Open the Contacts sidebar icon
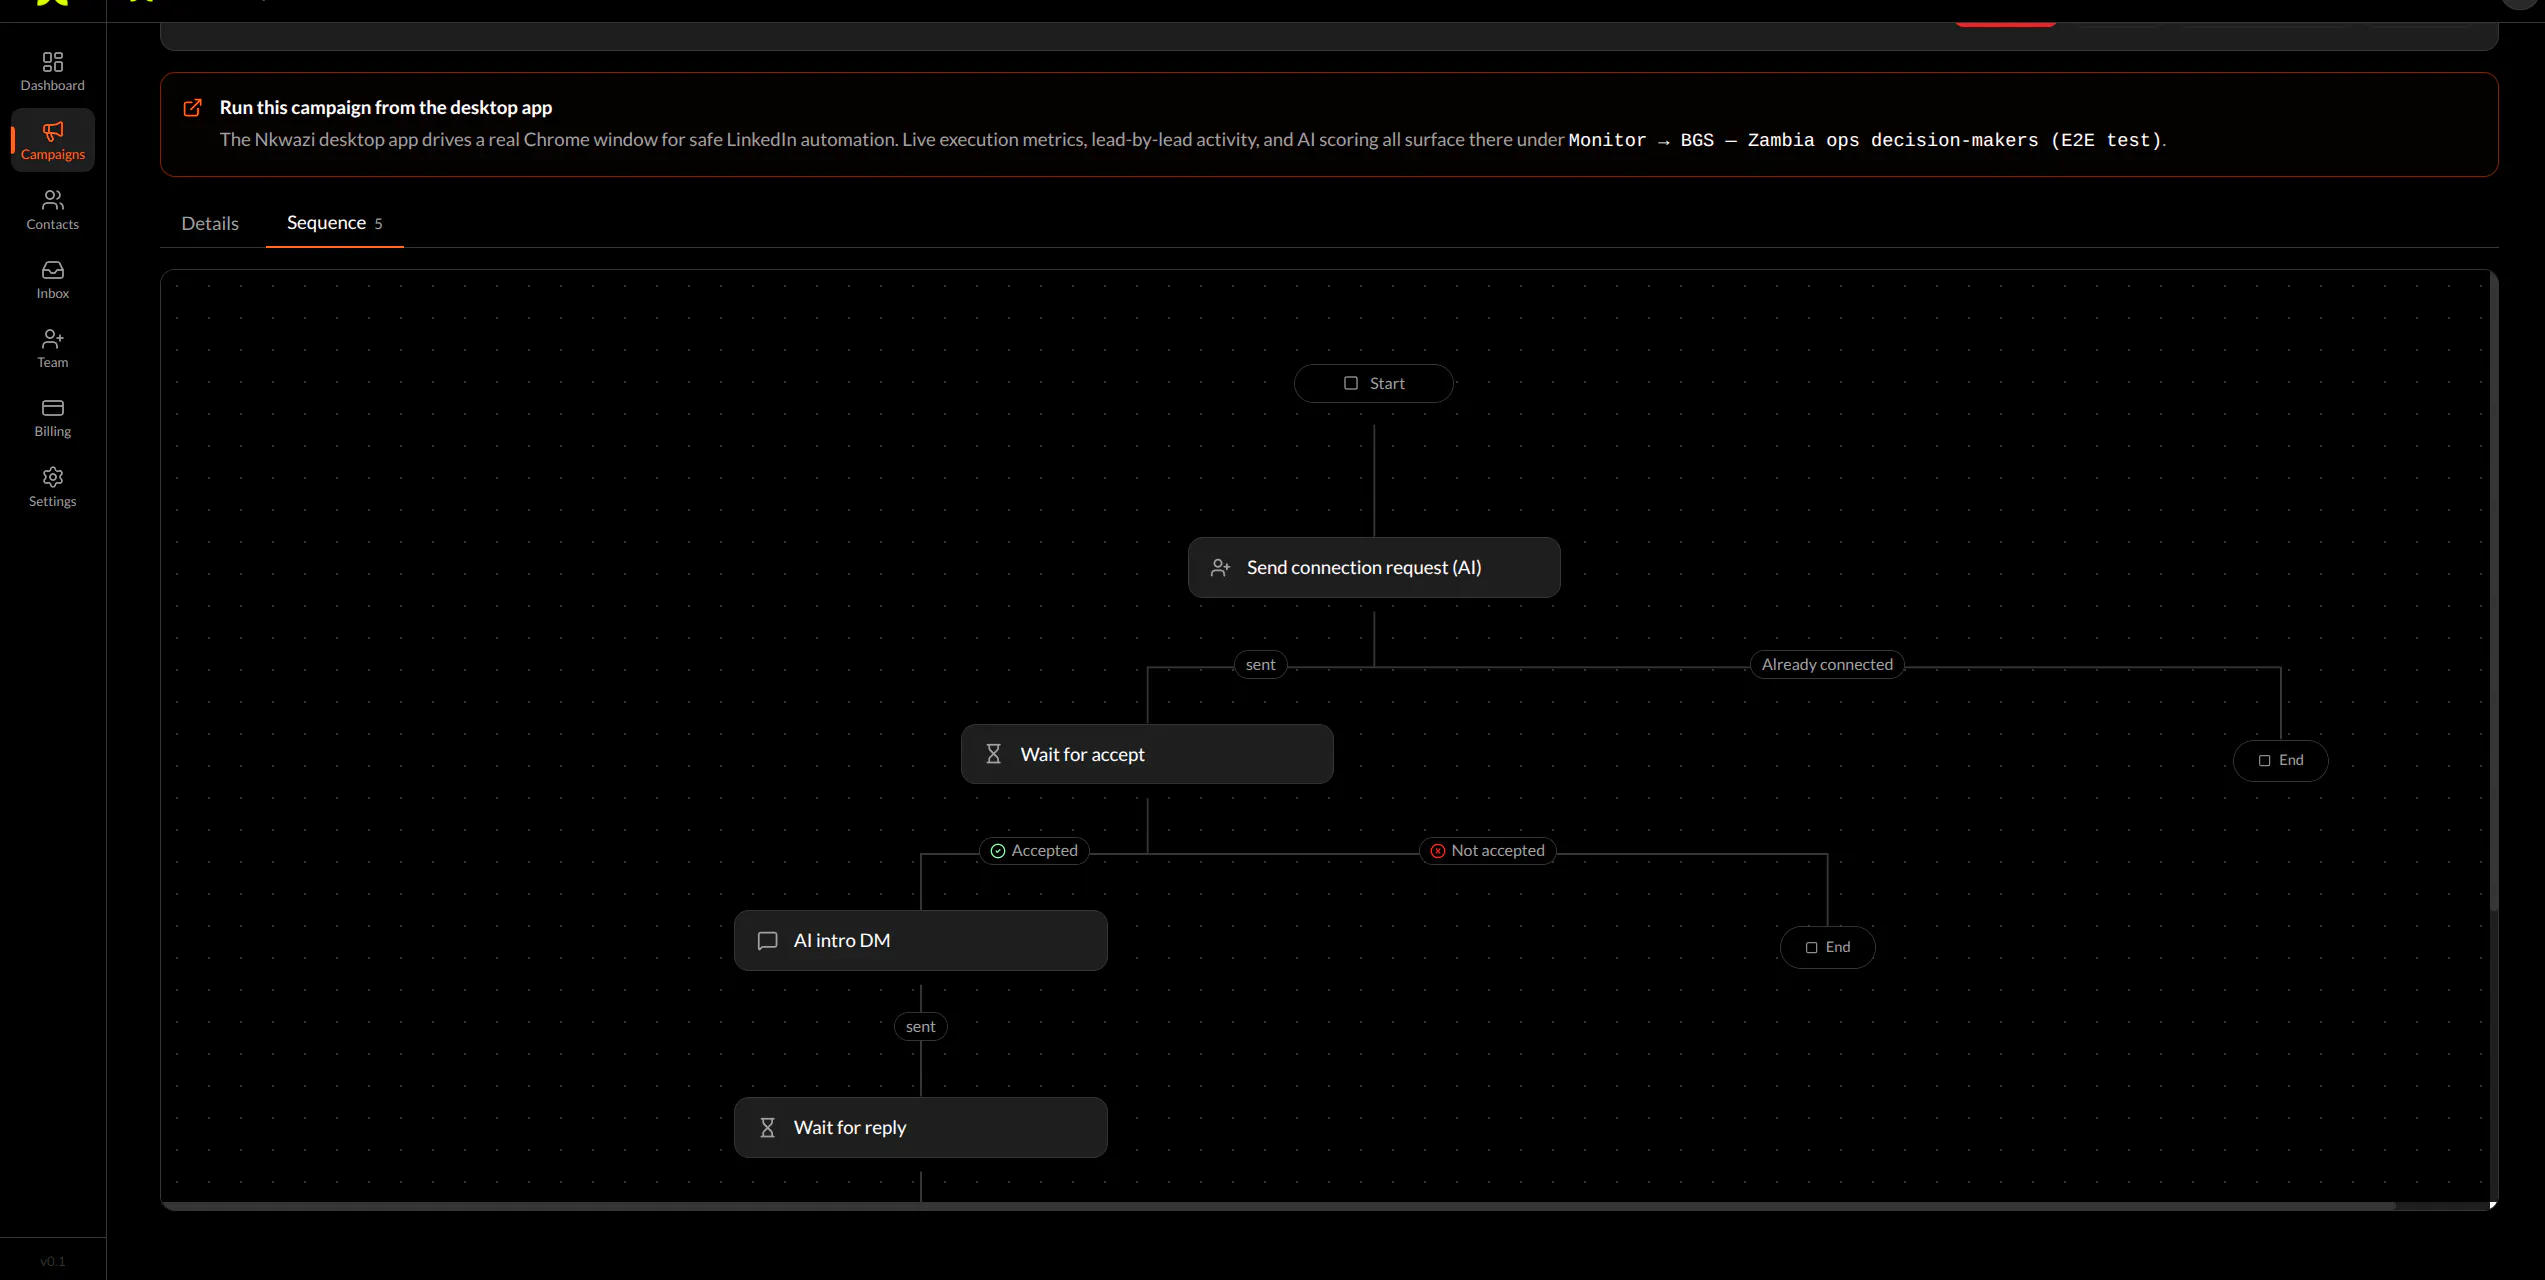2545x1280 pixels. click(53, 200)
